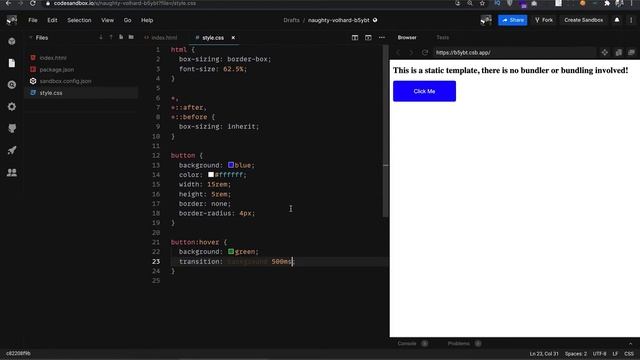Click the show preview layout icon

point(368,38)
